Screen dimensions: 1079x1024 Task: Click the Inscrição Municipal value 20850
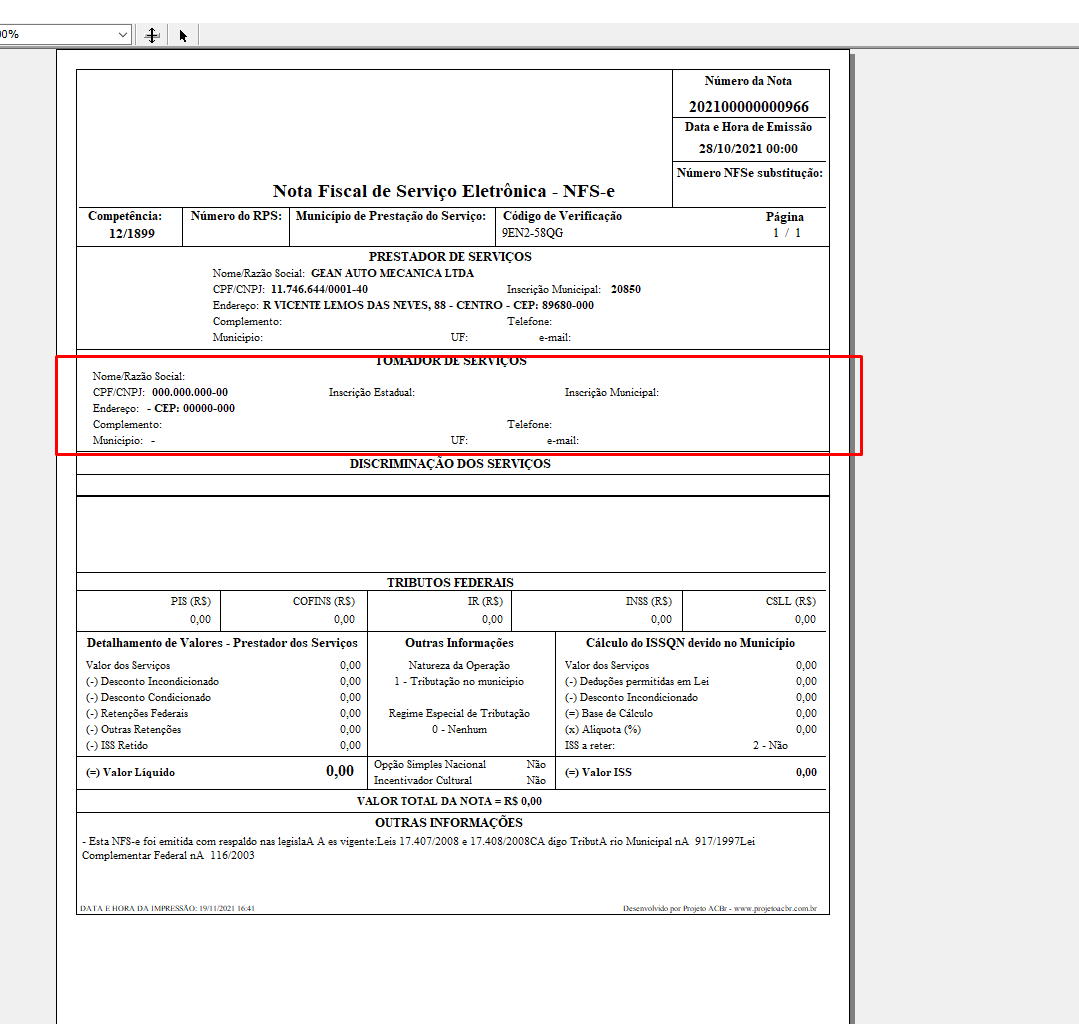tap(626, 289)
